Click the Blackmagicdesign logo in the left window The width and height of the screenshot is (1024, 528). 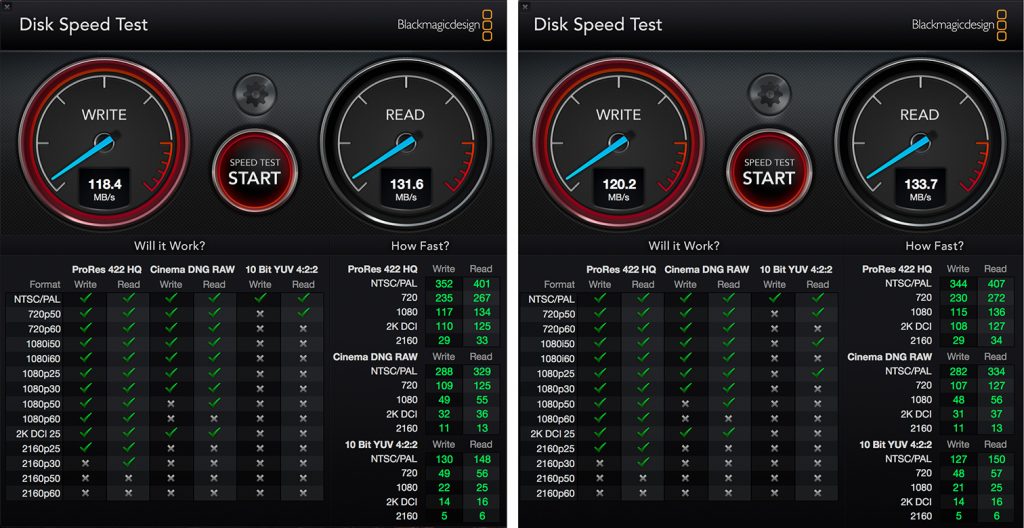tap(444, 25)
